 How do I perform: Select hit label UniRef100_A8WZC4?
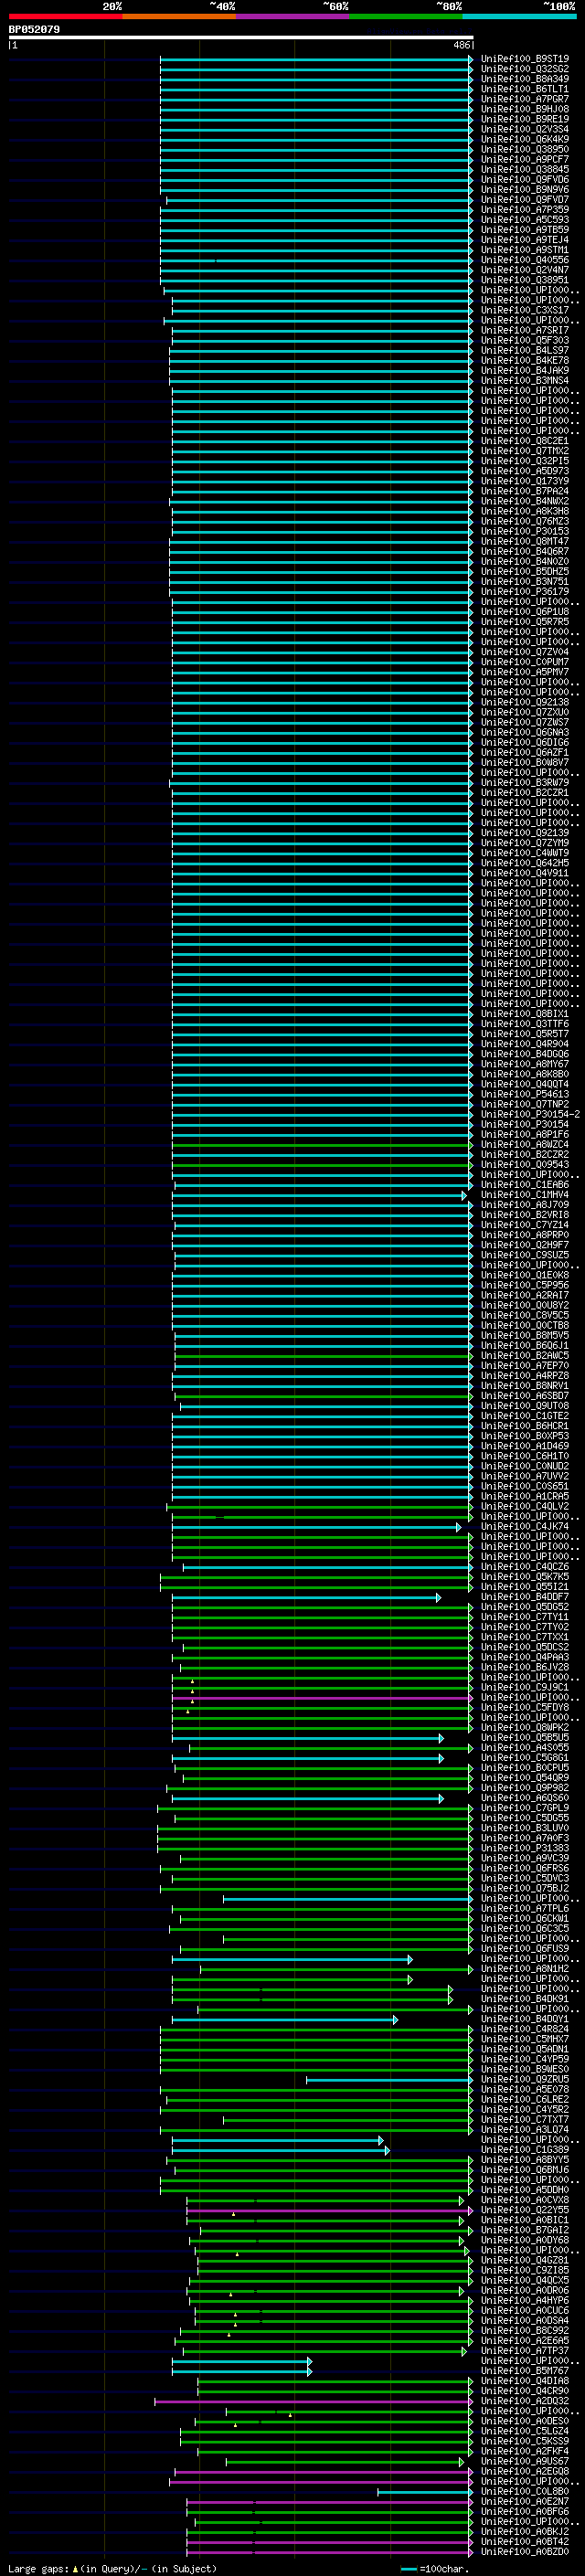point(525,1144)
